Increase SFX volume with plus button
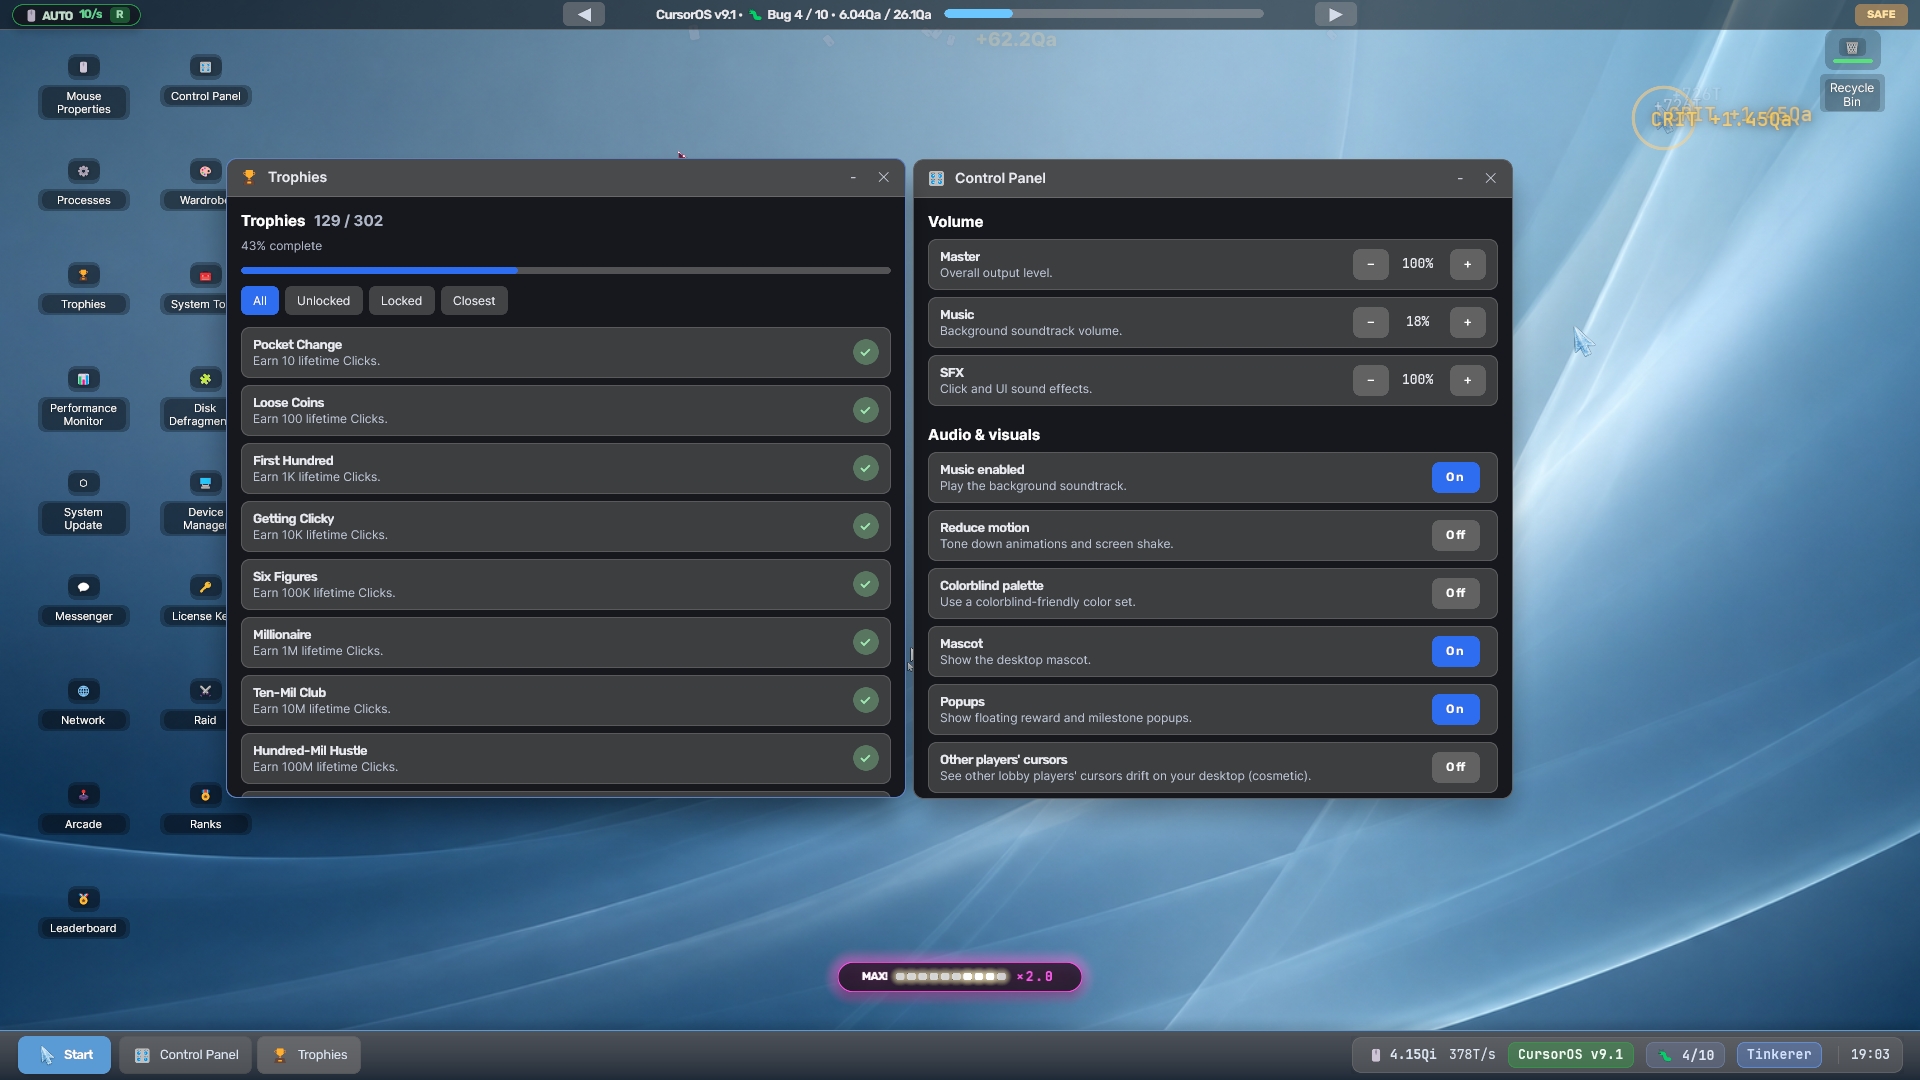This screenshot has height=1080, width=1920. click(x=1467, y=380)
